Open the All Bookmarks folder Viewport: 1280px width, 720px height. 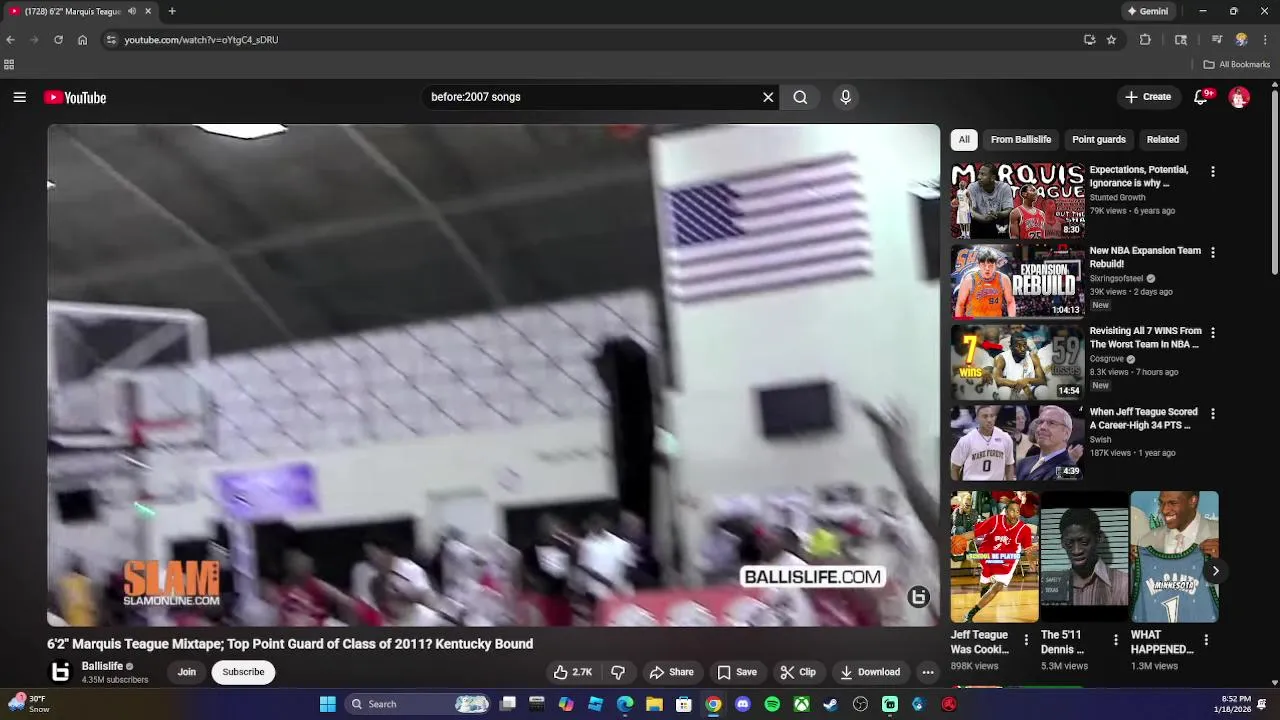coord(1237,64)
